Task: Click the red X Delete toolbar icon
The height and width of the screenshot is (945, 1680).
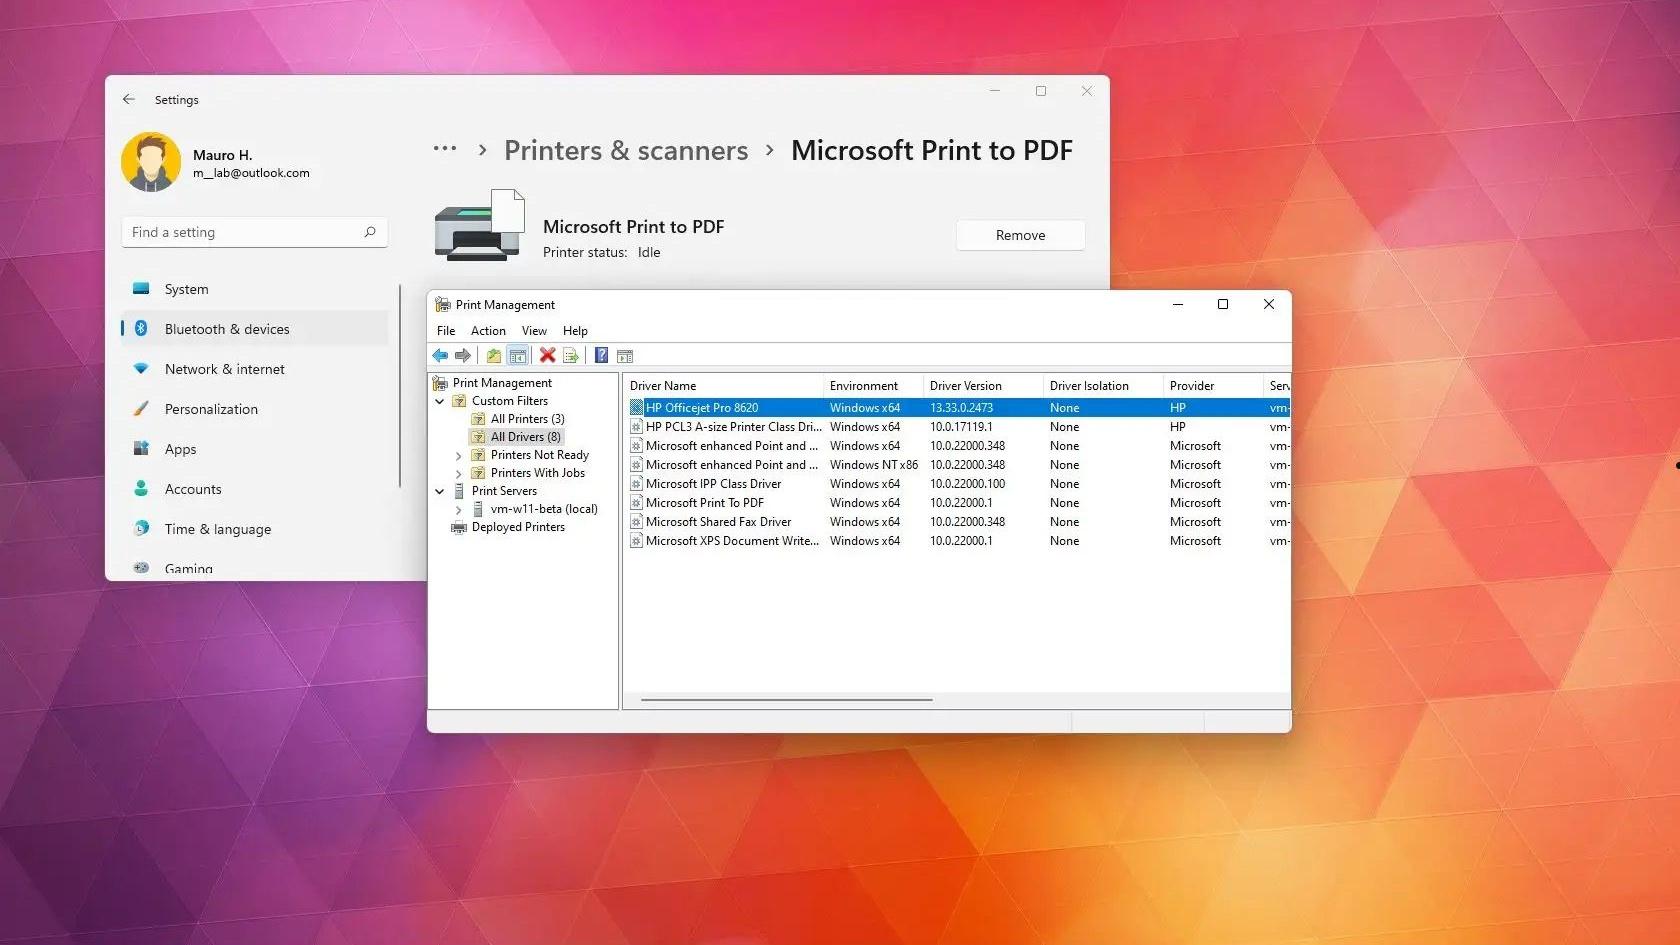Action: click(547, 355)
